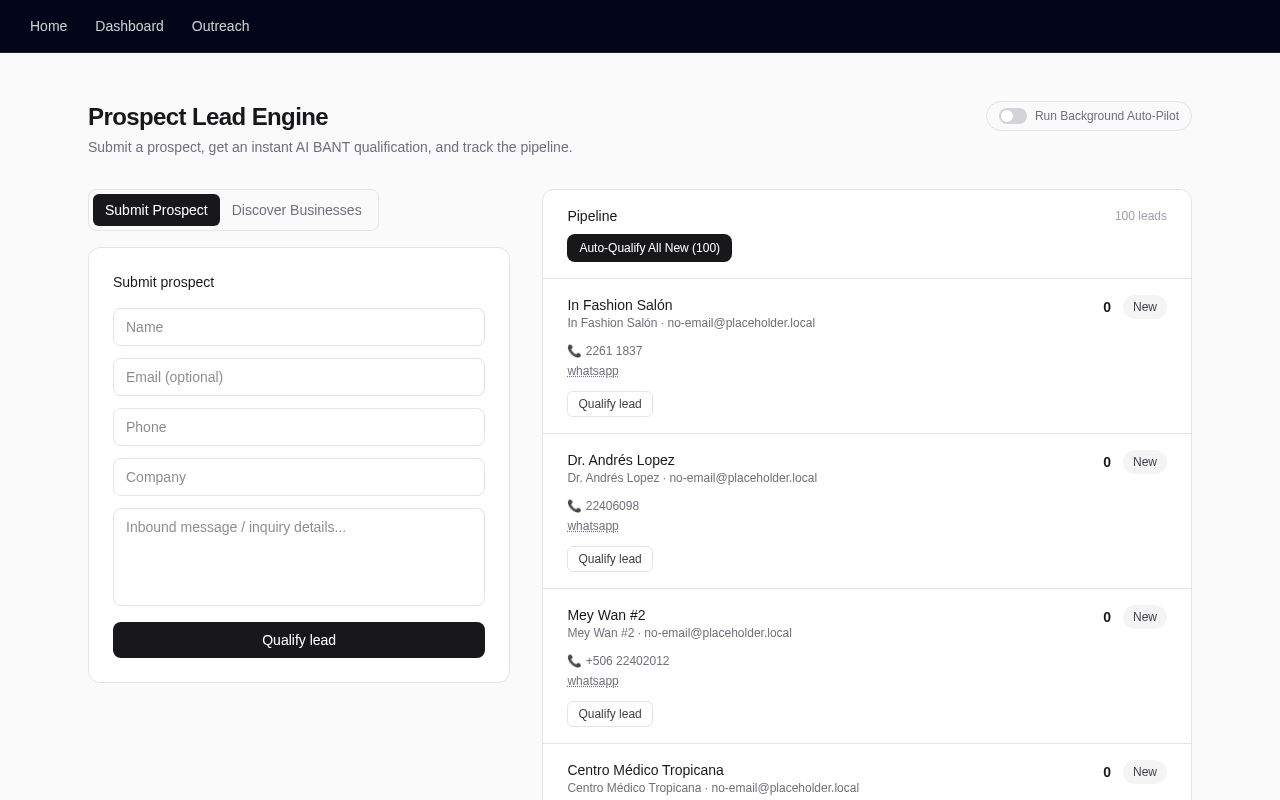Image resolution: width=1280 pixels, height=800 pixels.
Task: Click the Pipeline panel heading
Action: 592,216
